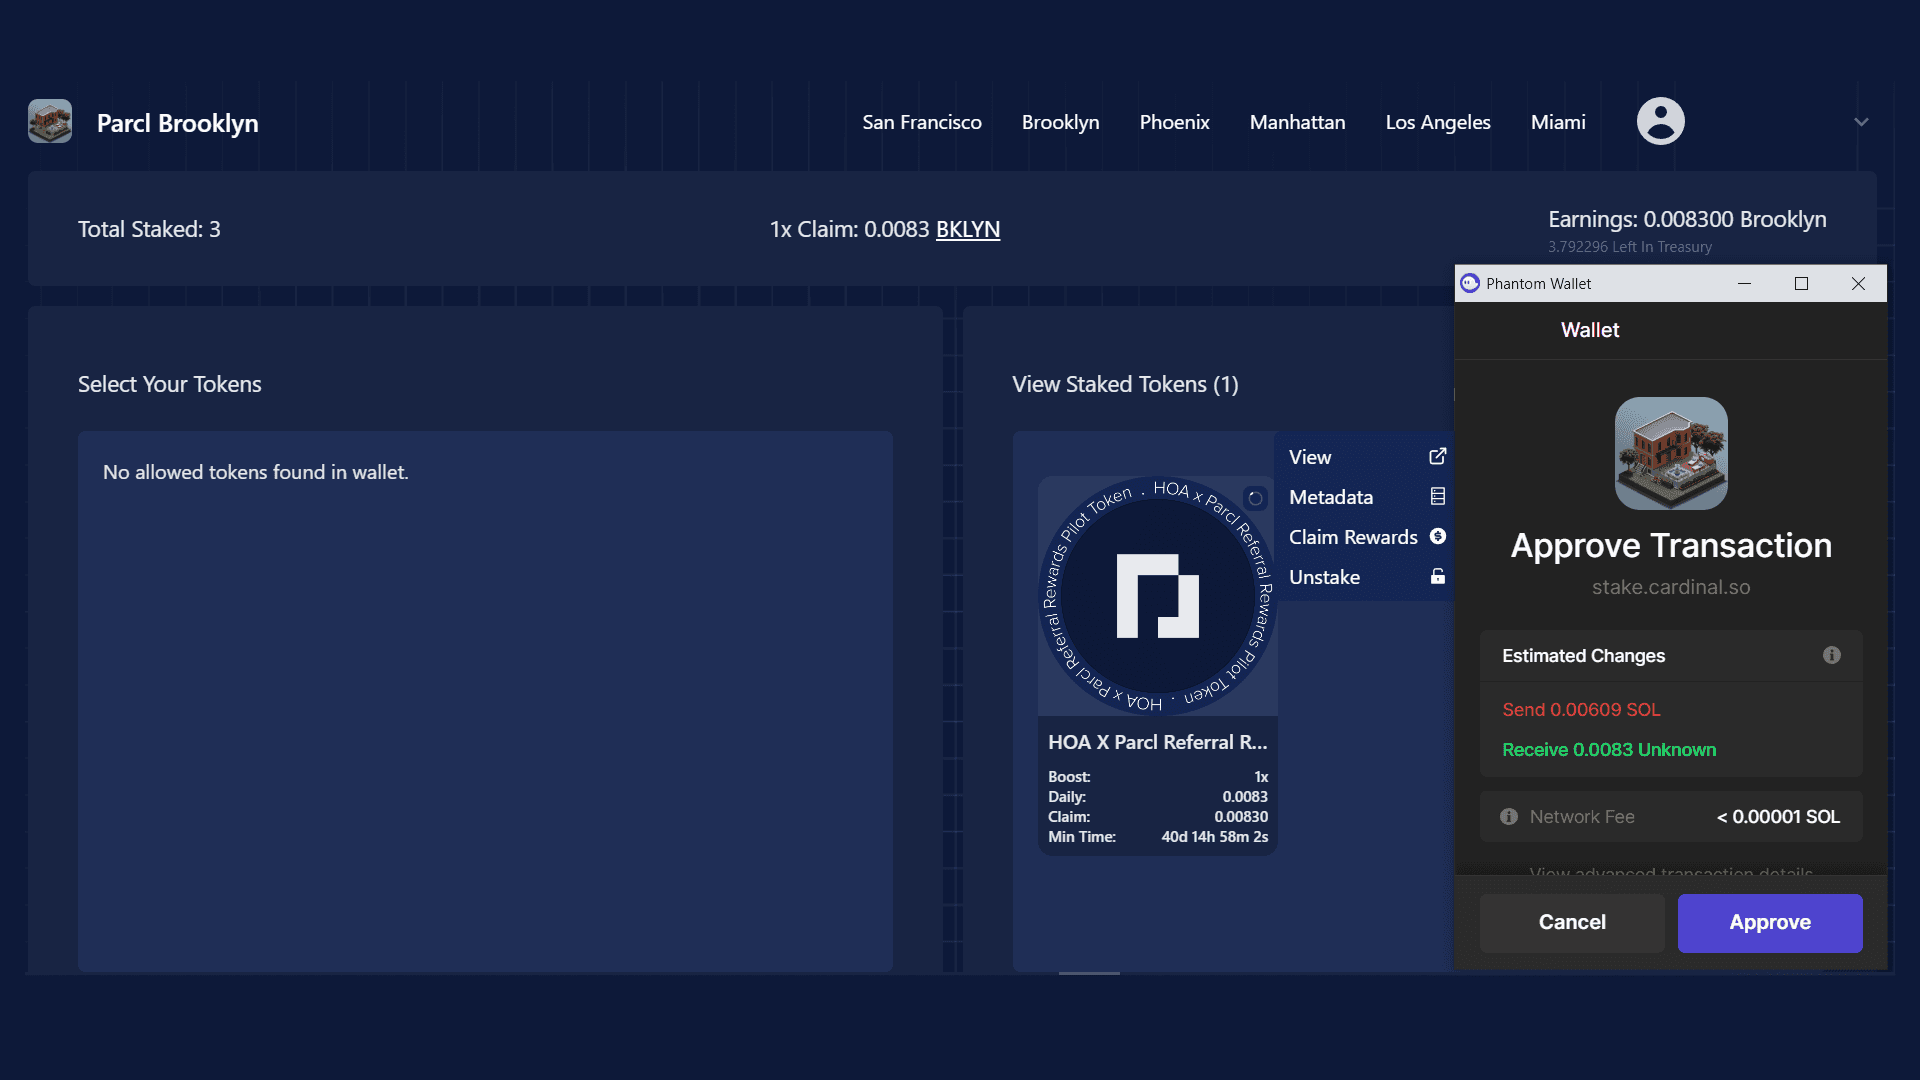Choose Unstake from the token menu
Image resolution: width=1920 pixels, height=1080 pixels.
click(x=1324, y=577)
